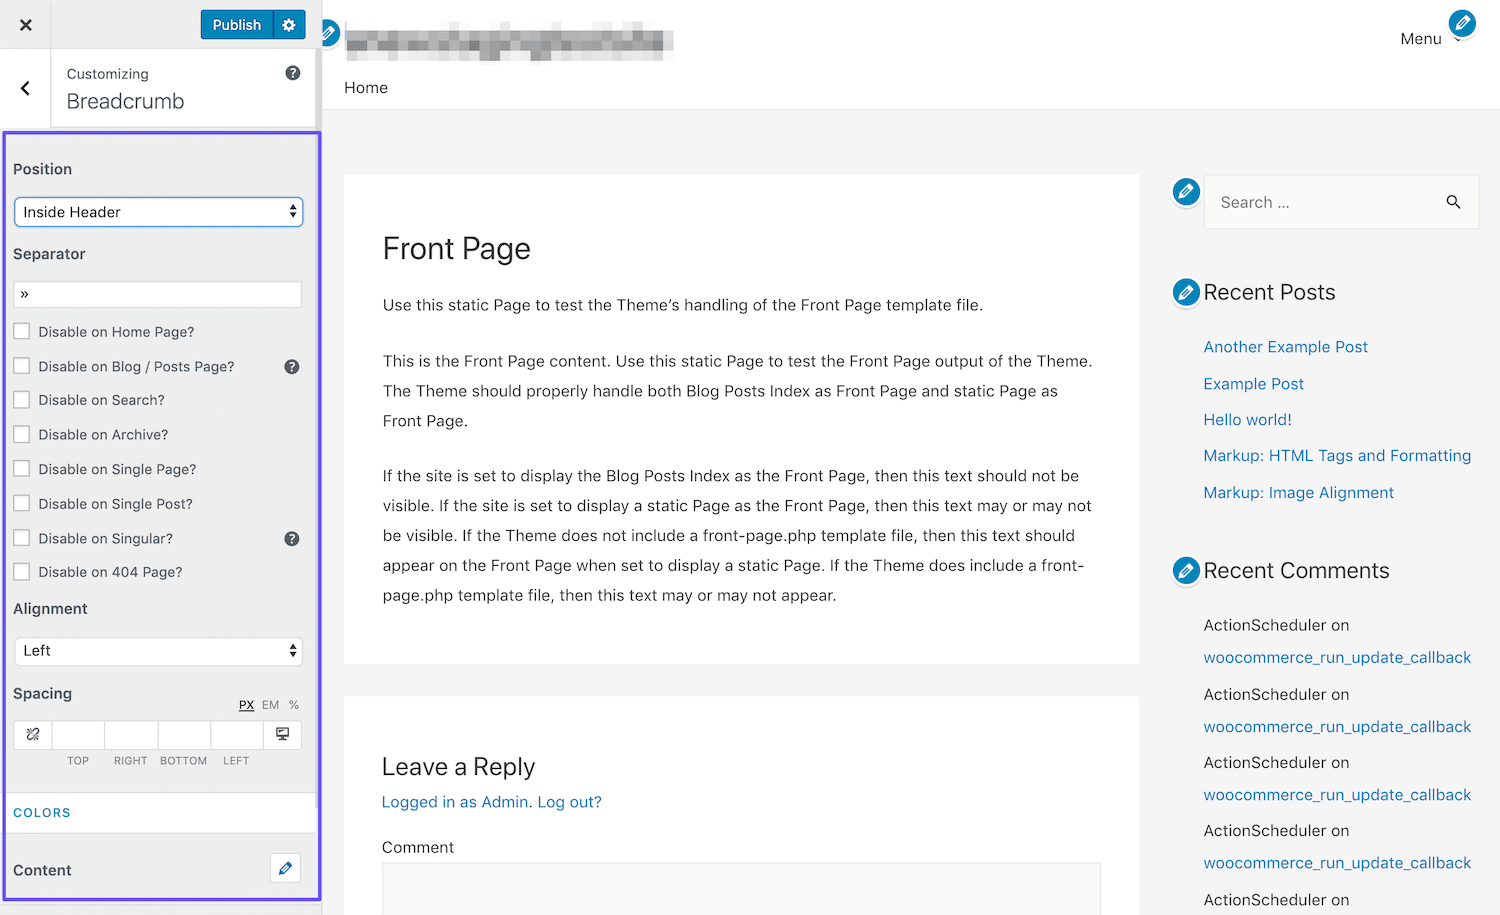
Task: Click the edit pencil in the Content section
Action: click(285, 868)
